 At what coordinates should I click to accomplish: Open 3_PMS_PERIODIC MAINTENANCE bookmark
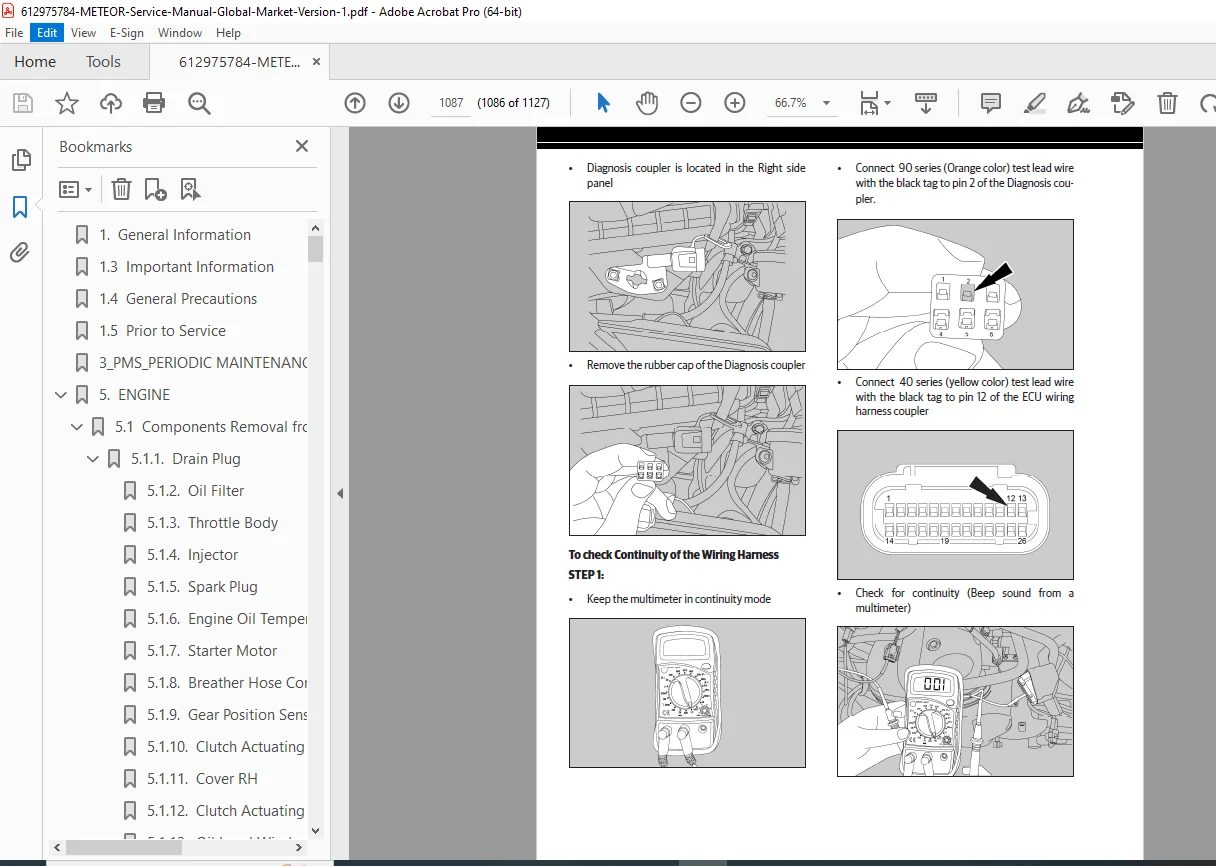click(x=203, y=363)
